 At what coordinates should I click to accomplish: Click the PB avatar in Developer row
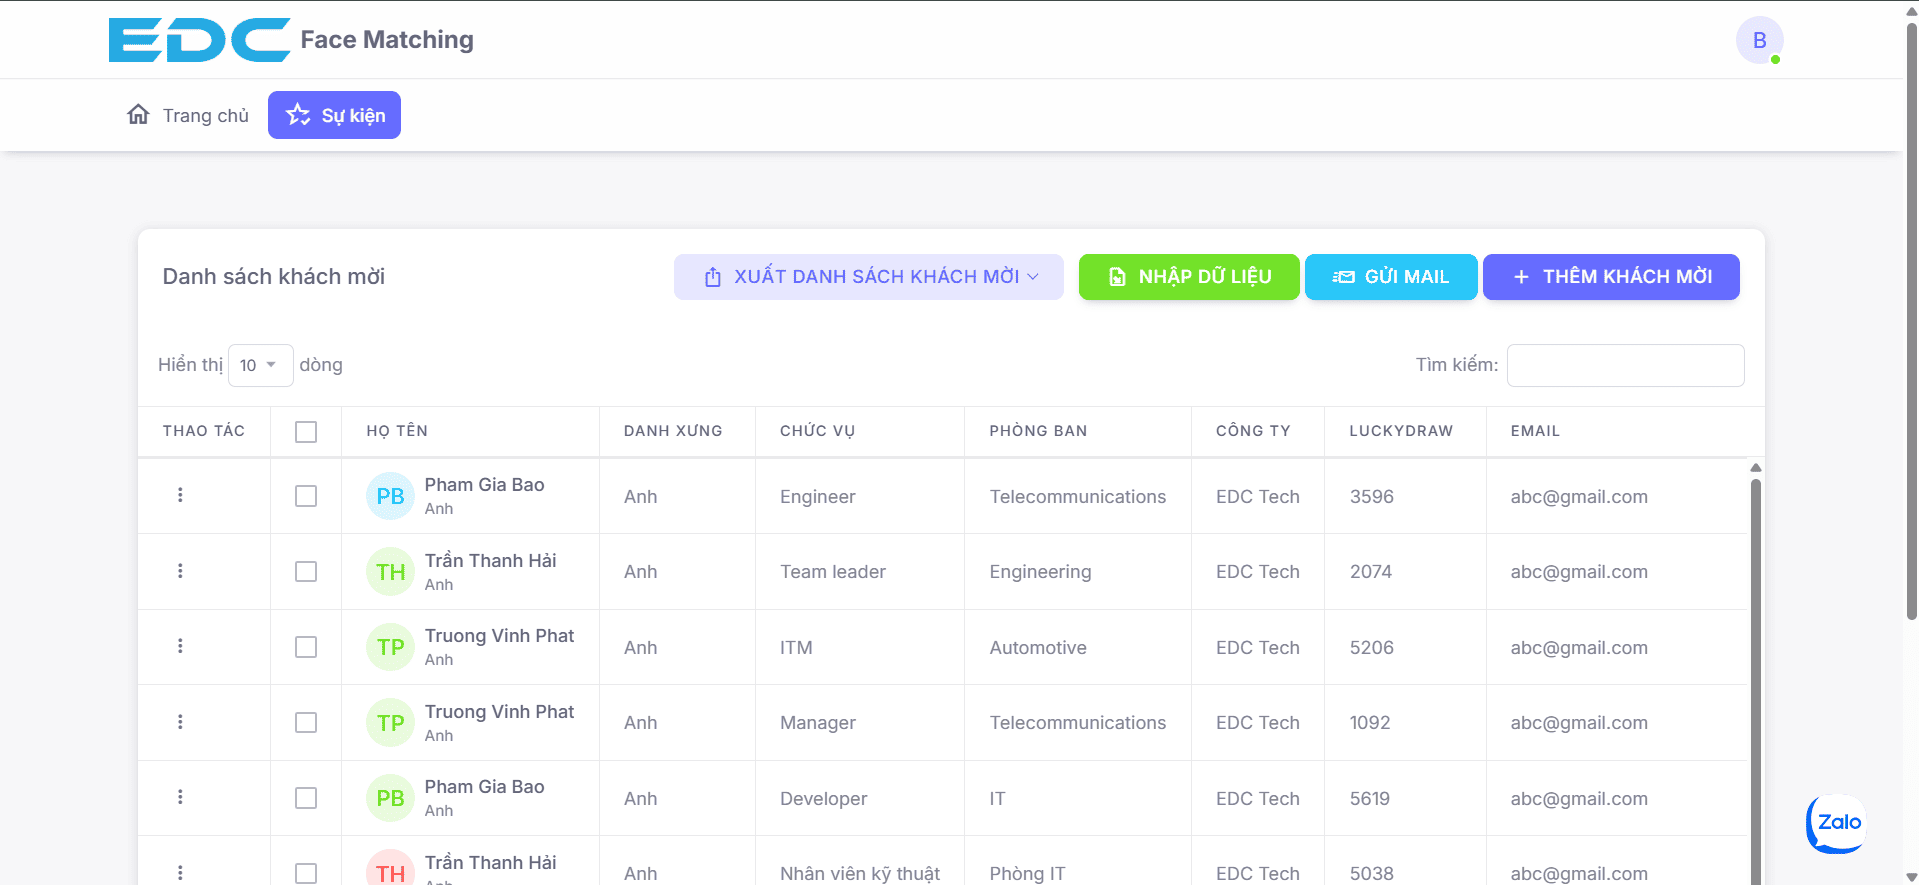[390, 798]
